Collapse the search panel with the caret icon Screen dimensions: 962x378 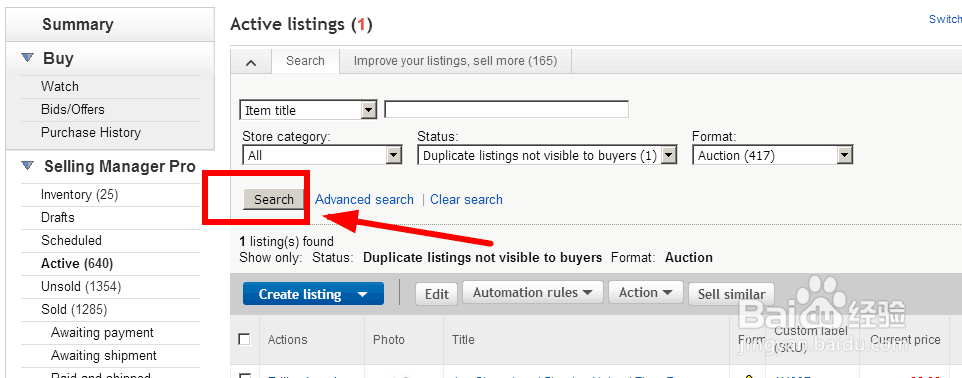(x=251, y=62)
